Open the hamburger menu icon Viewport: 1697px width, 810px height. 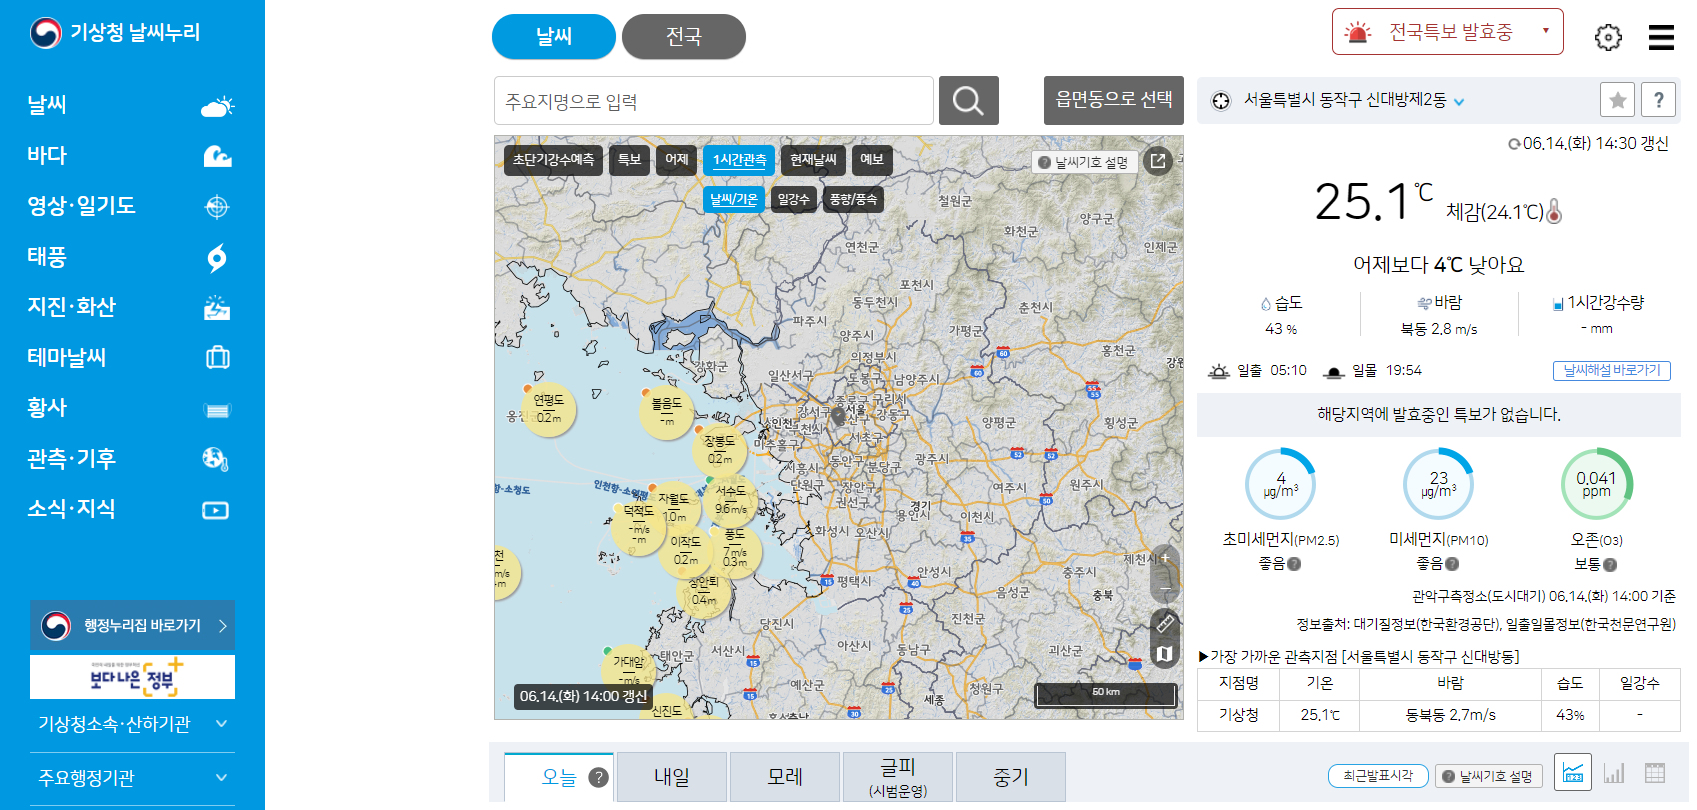[x=1661, y=37]
